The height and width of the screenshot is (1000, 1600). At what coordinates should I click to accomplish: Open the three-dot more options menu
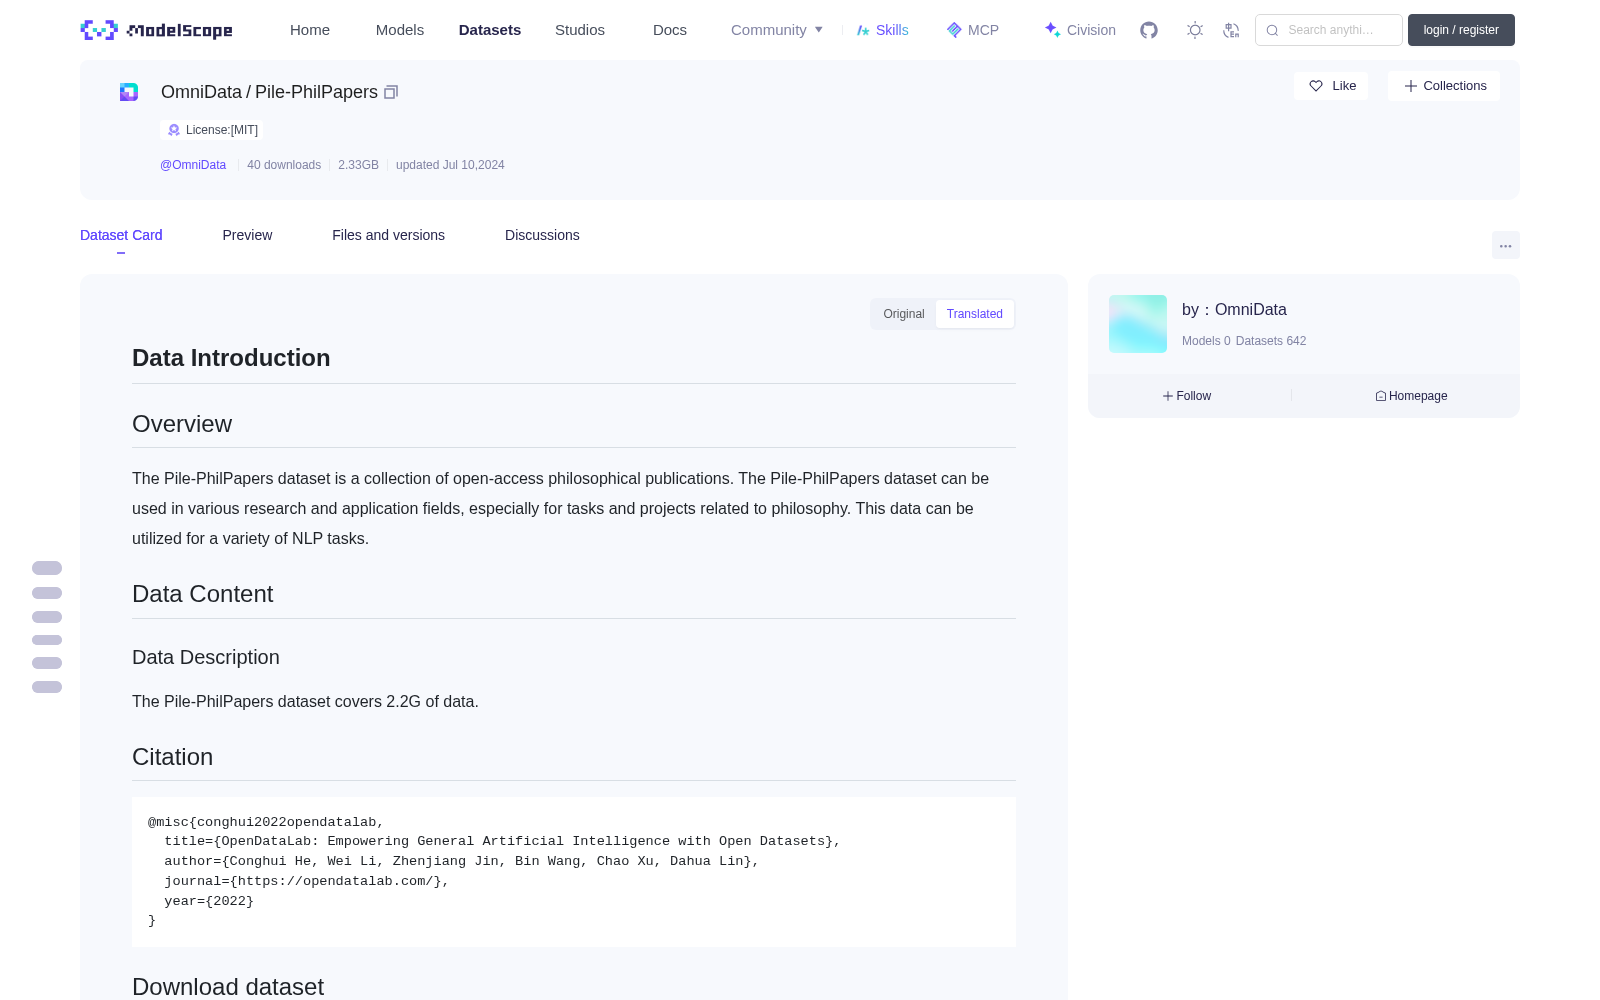(x=1505, y=245)
